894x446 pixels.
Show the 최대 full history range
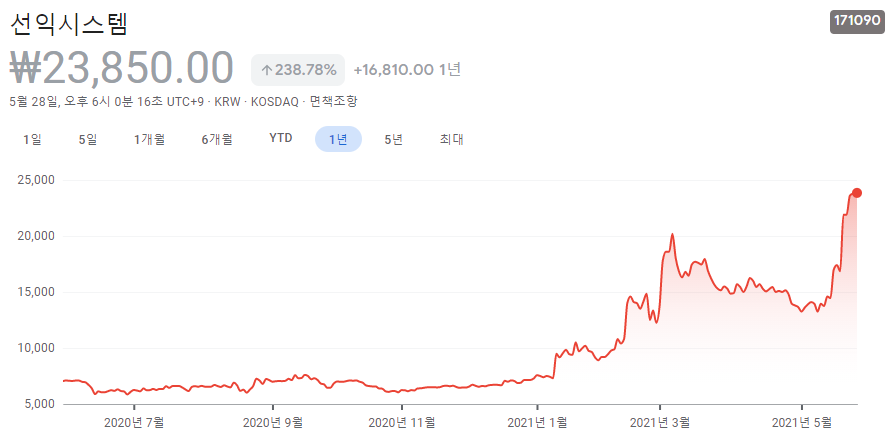click(451, 139)
